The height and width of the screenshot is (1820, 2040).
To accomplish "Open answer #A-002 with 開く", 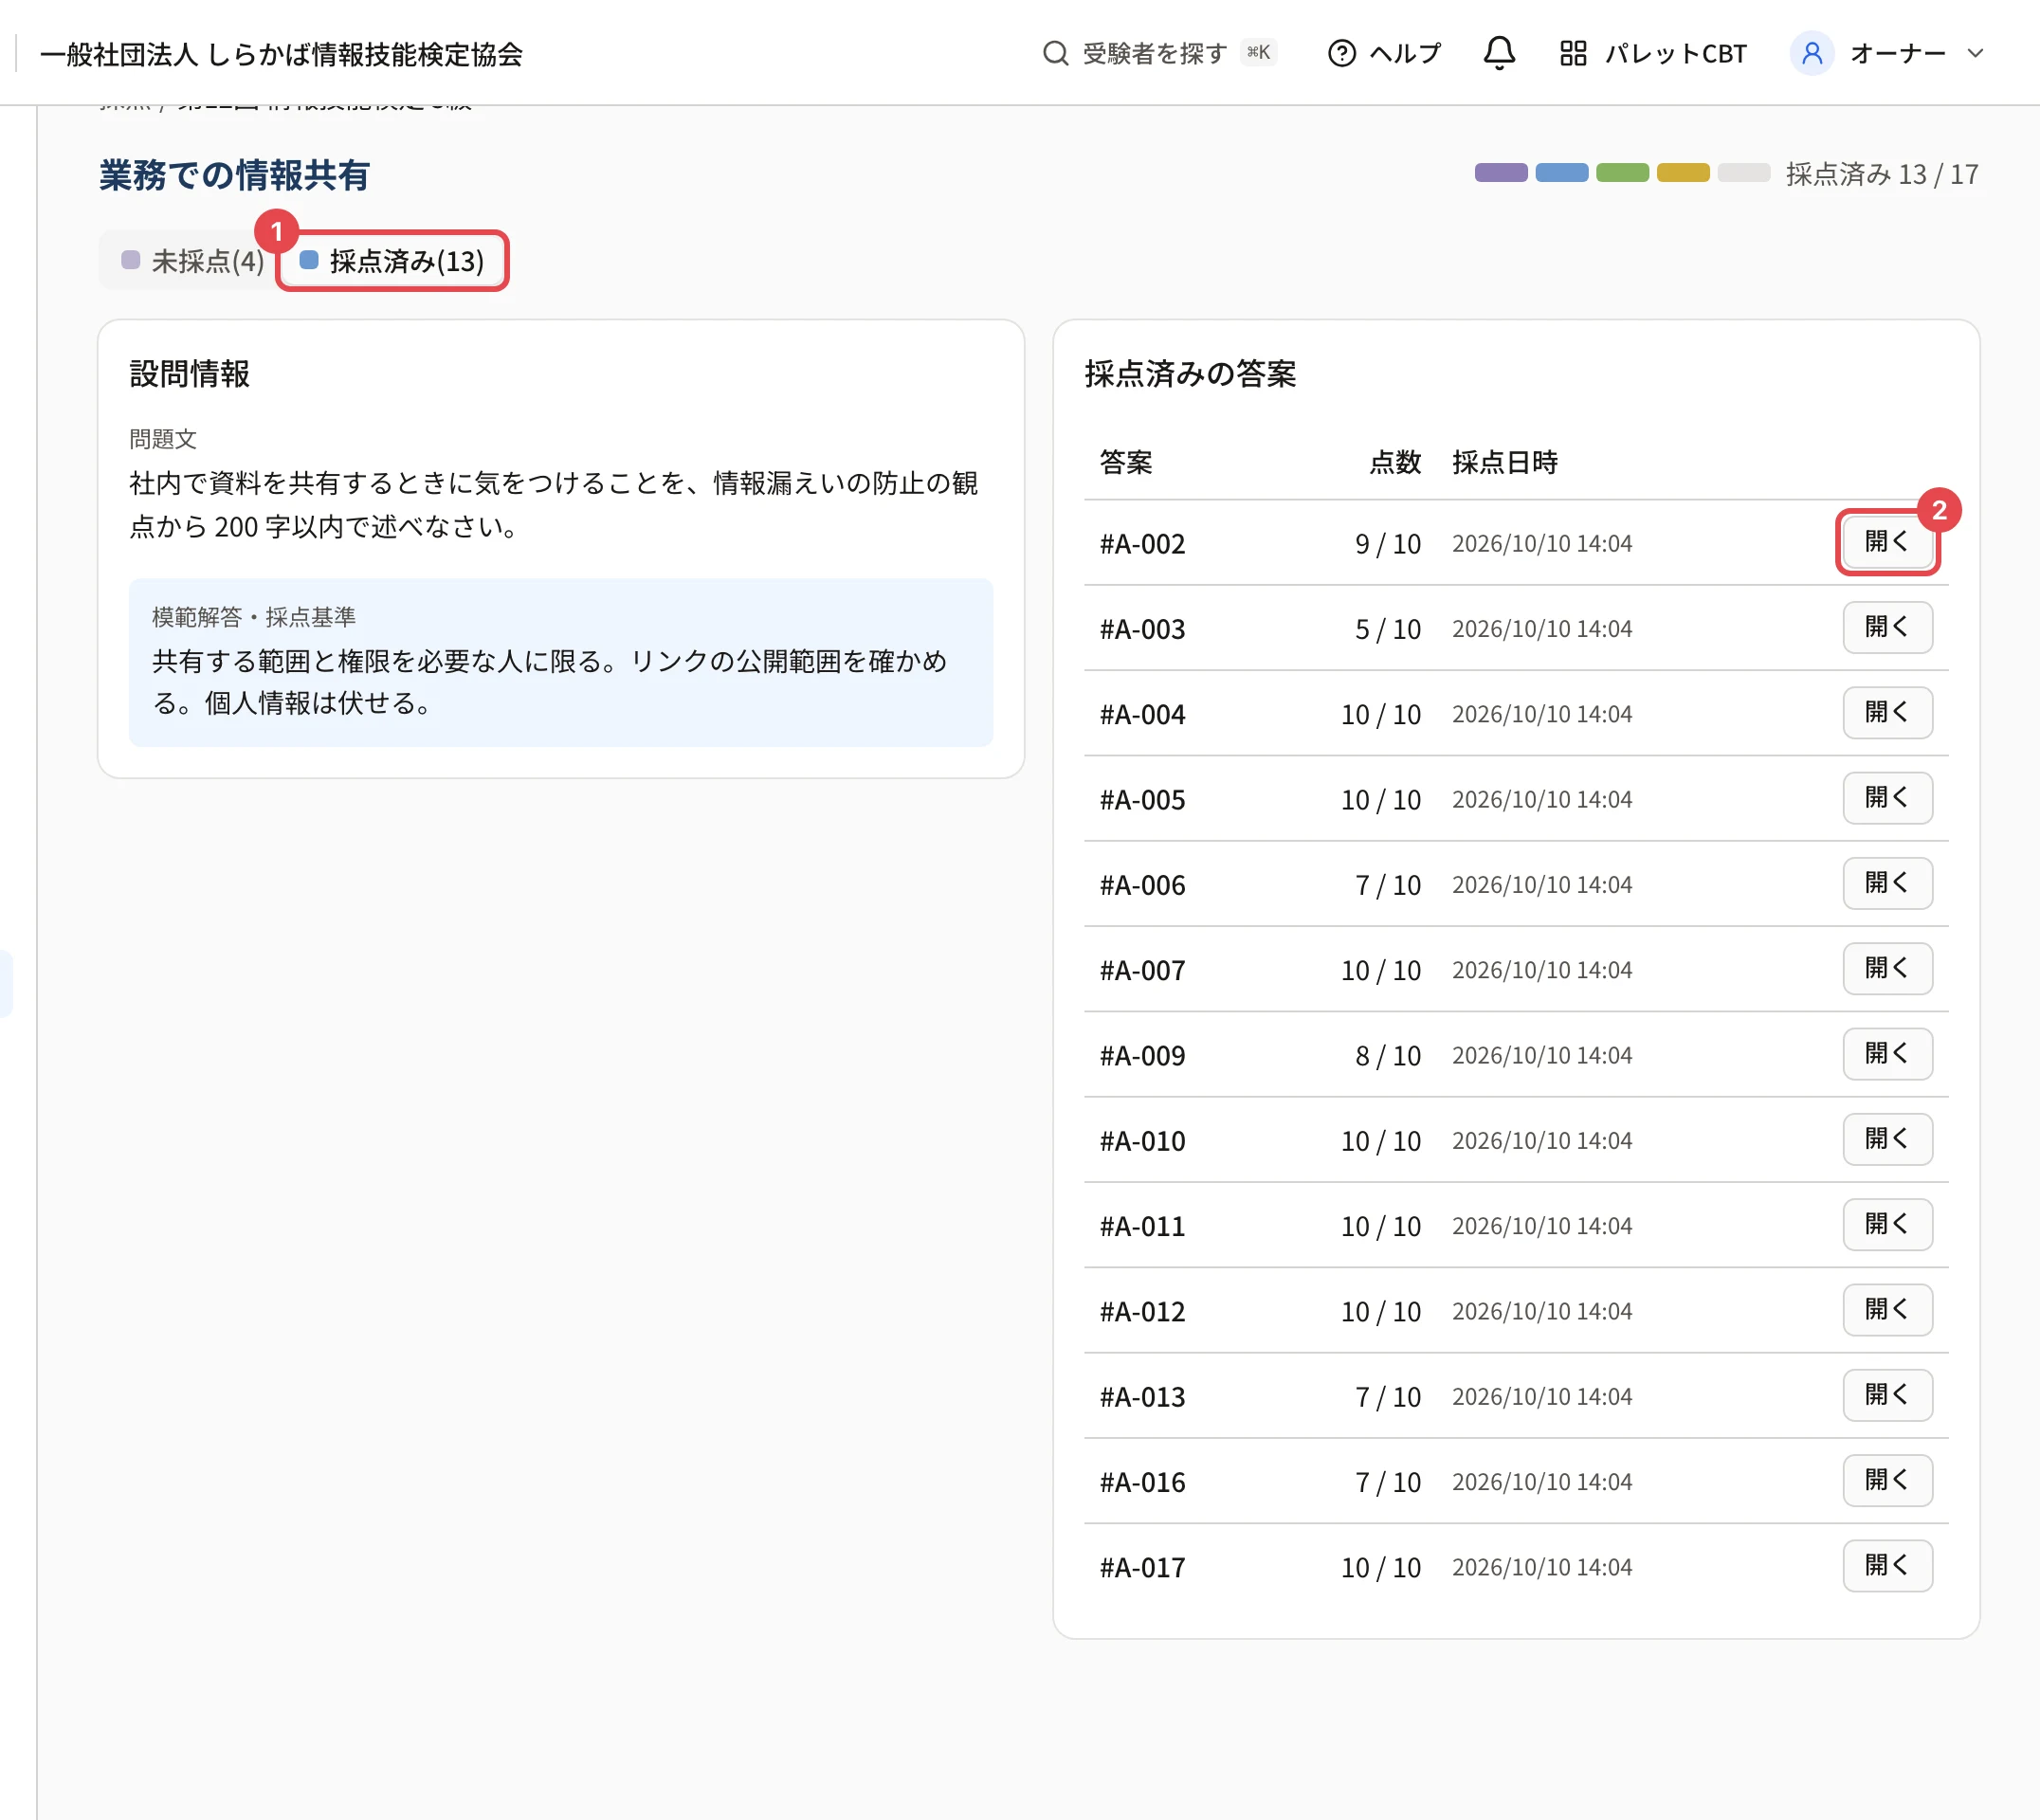I will [x=1887, y=542].
